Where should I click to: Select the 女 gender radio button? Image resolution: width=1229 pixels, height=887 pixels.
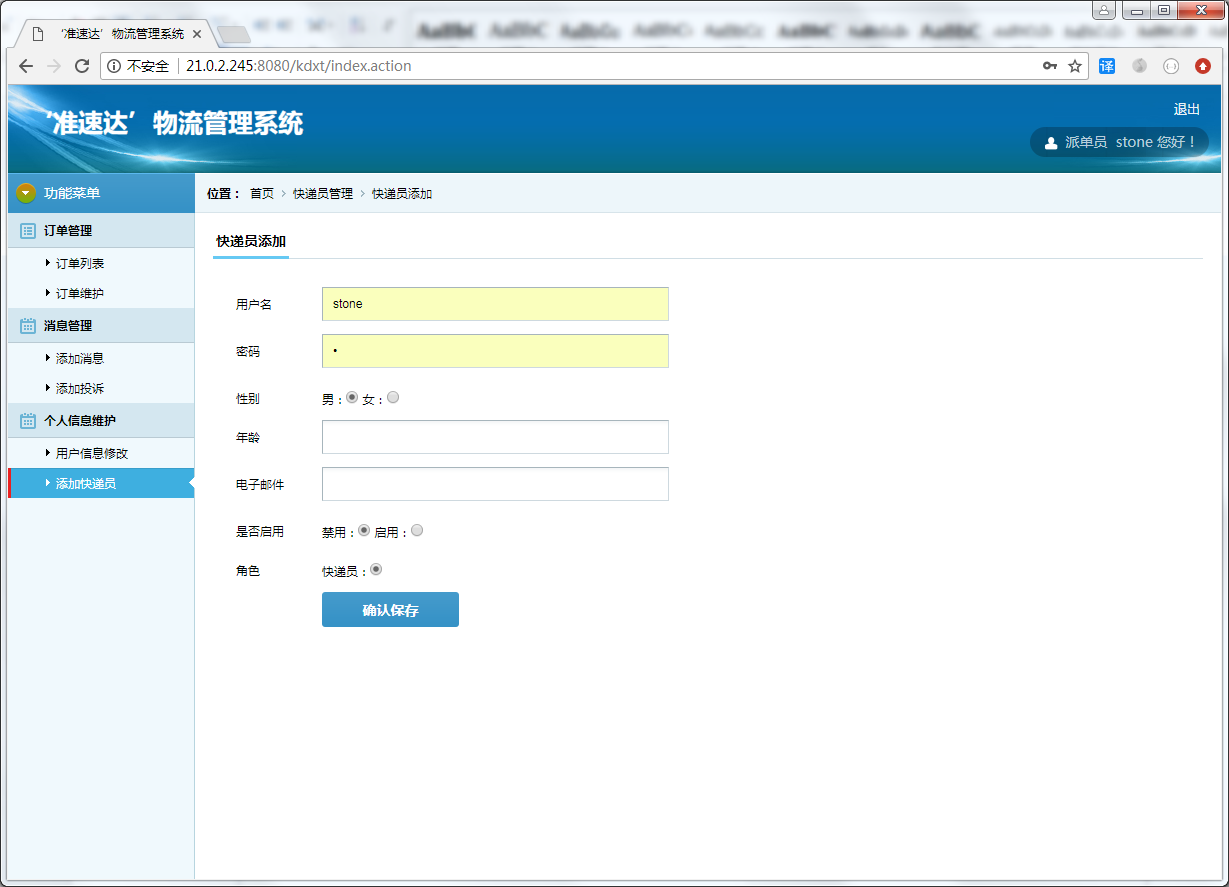click(x=393, y=397)
